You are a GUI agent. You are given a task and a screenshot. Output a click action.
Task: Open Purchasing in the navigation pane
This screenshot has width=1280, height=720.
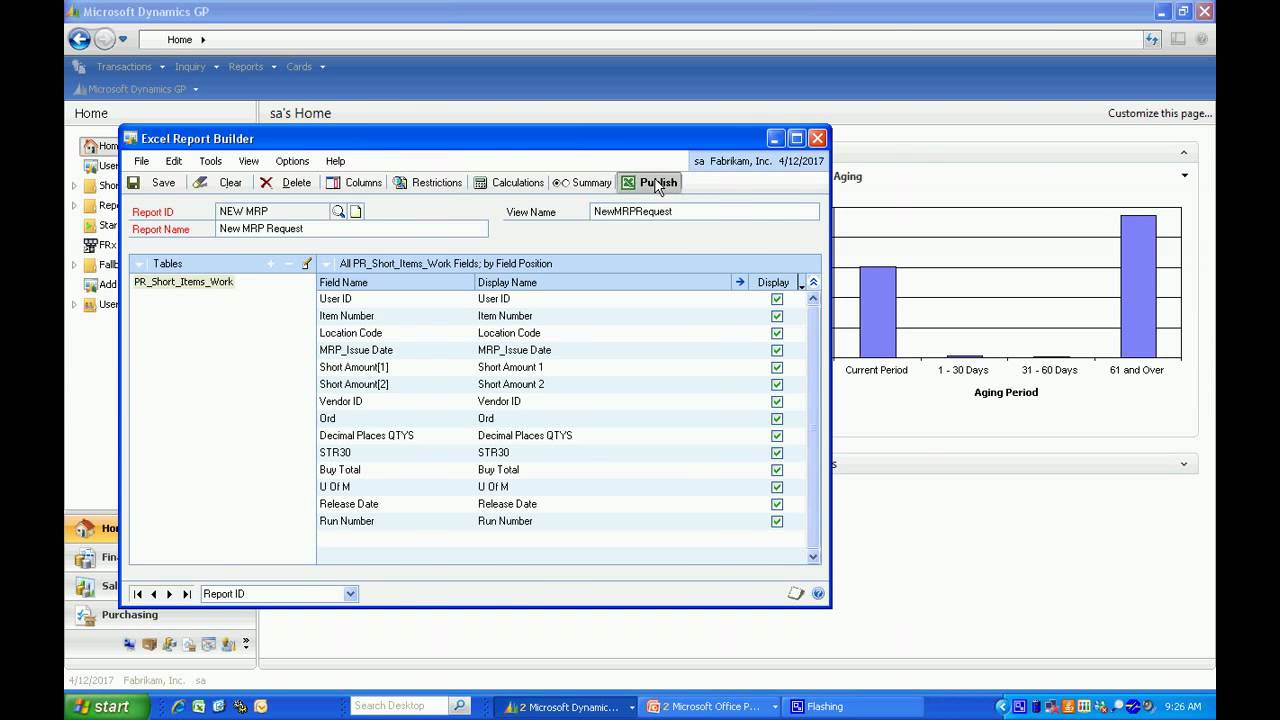click(129, 615)
